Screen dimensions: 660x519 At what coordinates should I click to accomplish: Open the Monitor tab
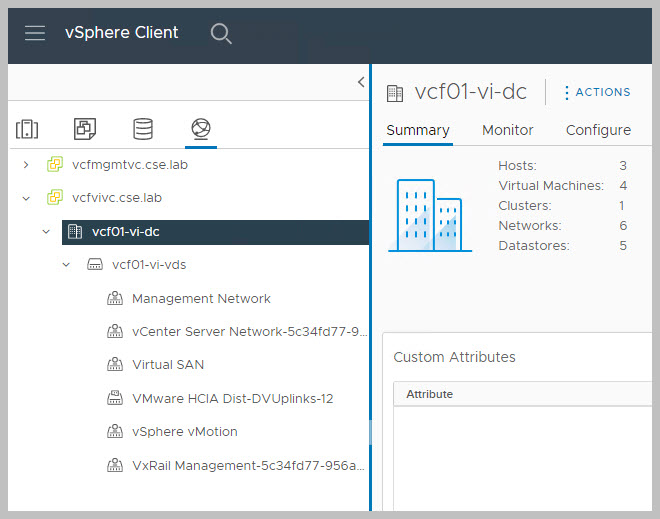click(x=507, y=130)
